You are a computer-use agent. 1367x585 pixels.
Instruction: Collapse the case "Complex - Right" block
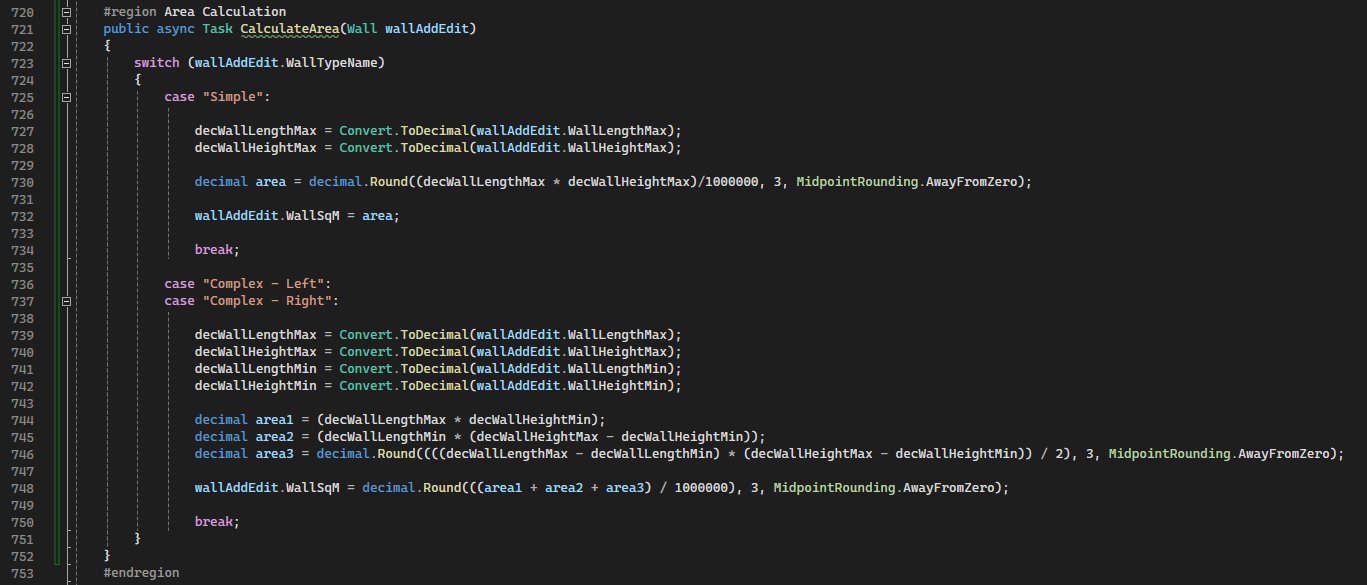point(66,301)
